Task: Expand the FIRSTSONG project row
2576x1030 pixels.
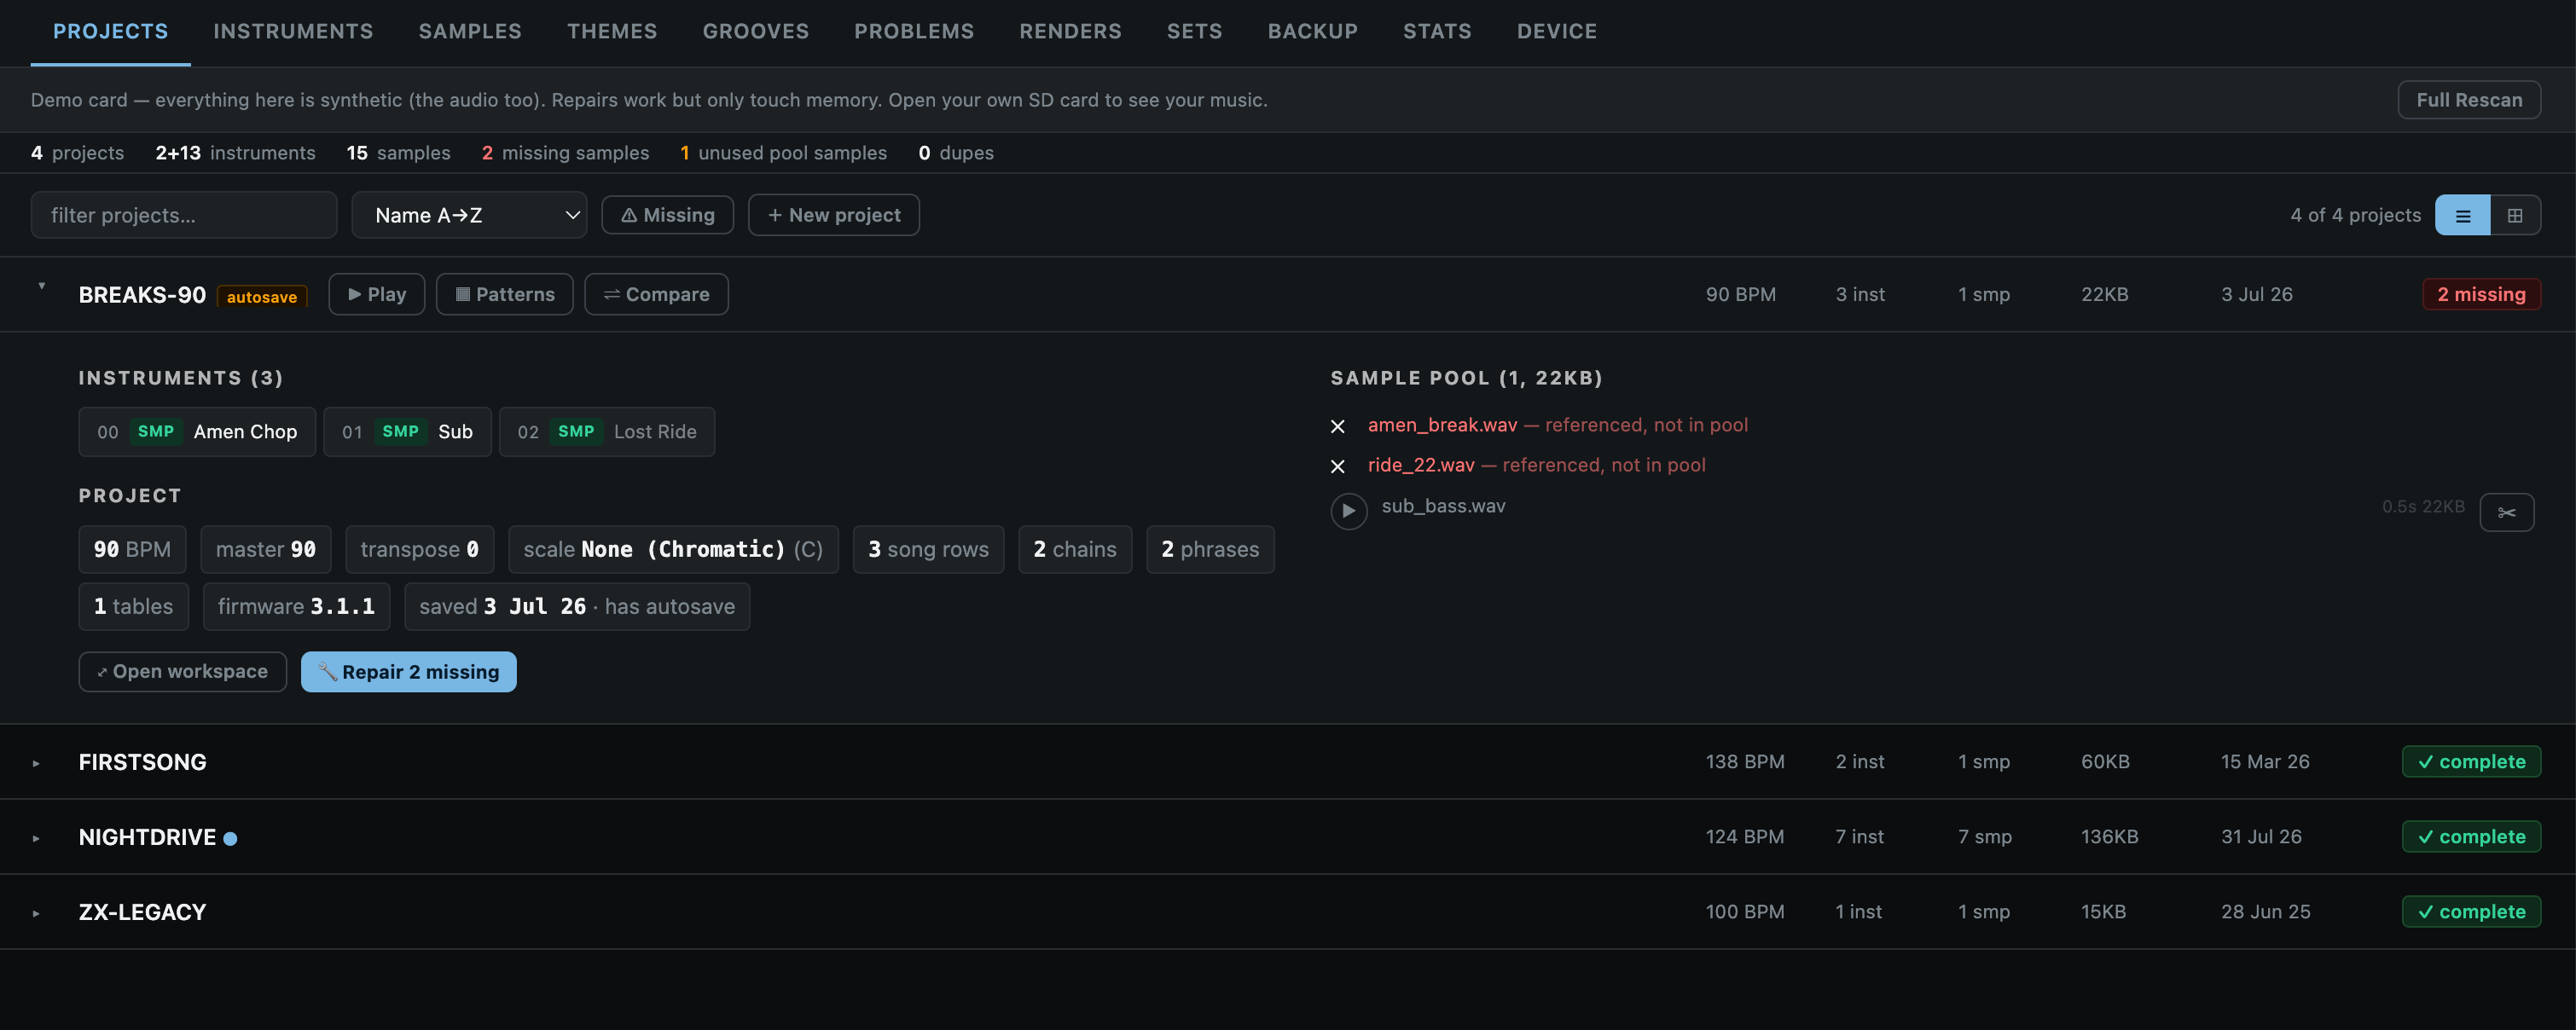Action: pos(36,763)
